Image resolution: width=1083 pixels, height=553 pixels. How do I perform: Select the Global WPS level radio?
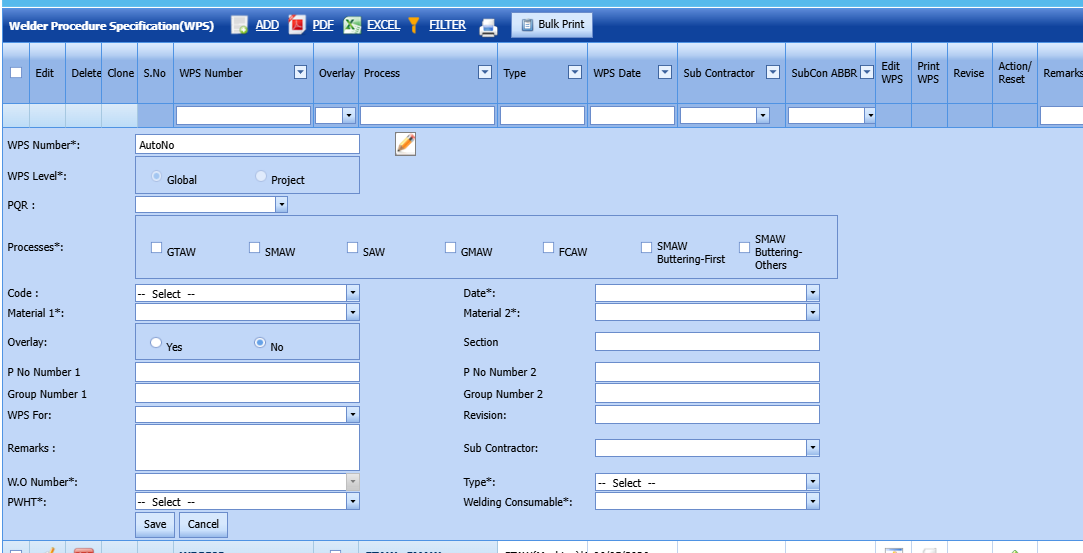[x=157, y=177]
